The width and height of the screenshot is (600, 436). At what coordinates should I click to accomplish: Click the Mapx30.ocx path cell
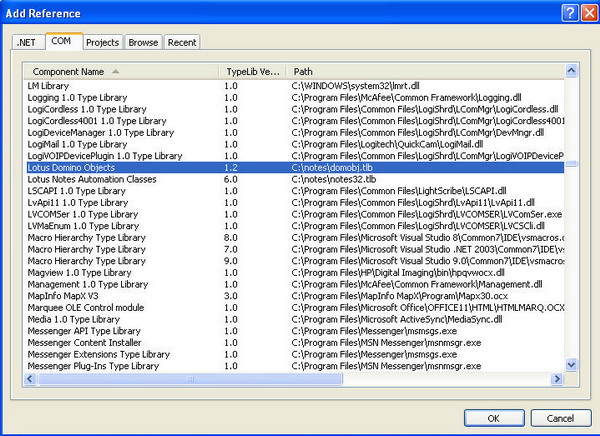pos(399,296)
